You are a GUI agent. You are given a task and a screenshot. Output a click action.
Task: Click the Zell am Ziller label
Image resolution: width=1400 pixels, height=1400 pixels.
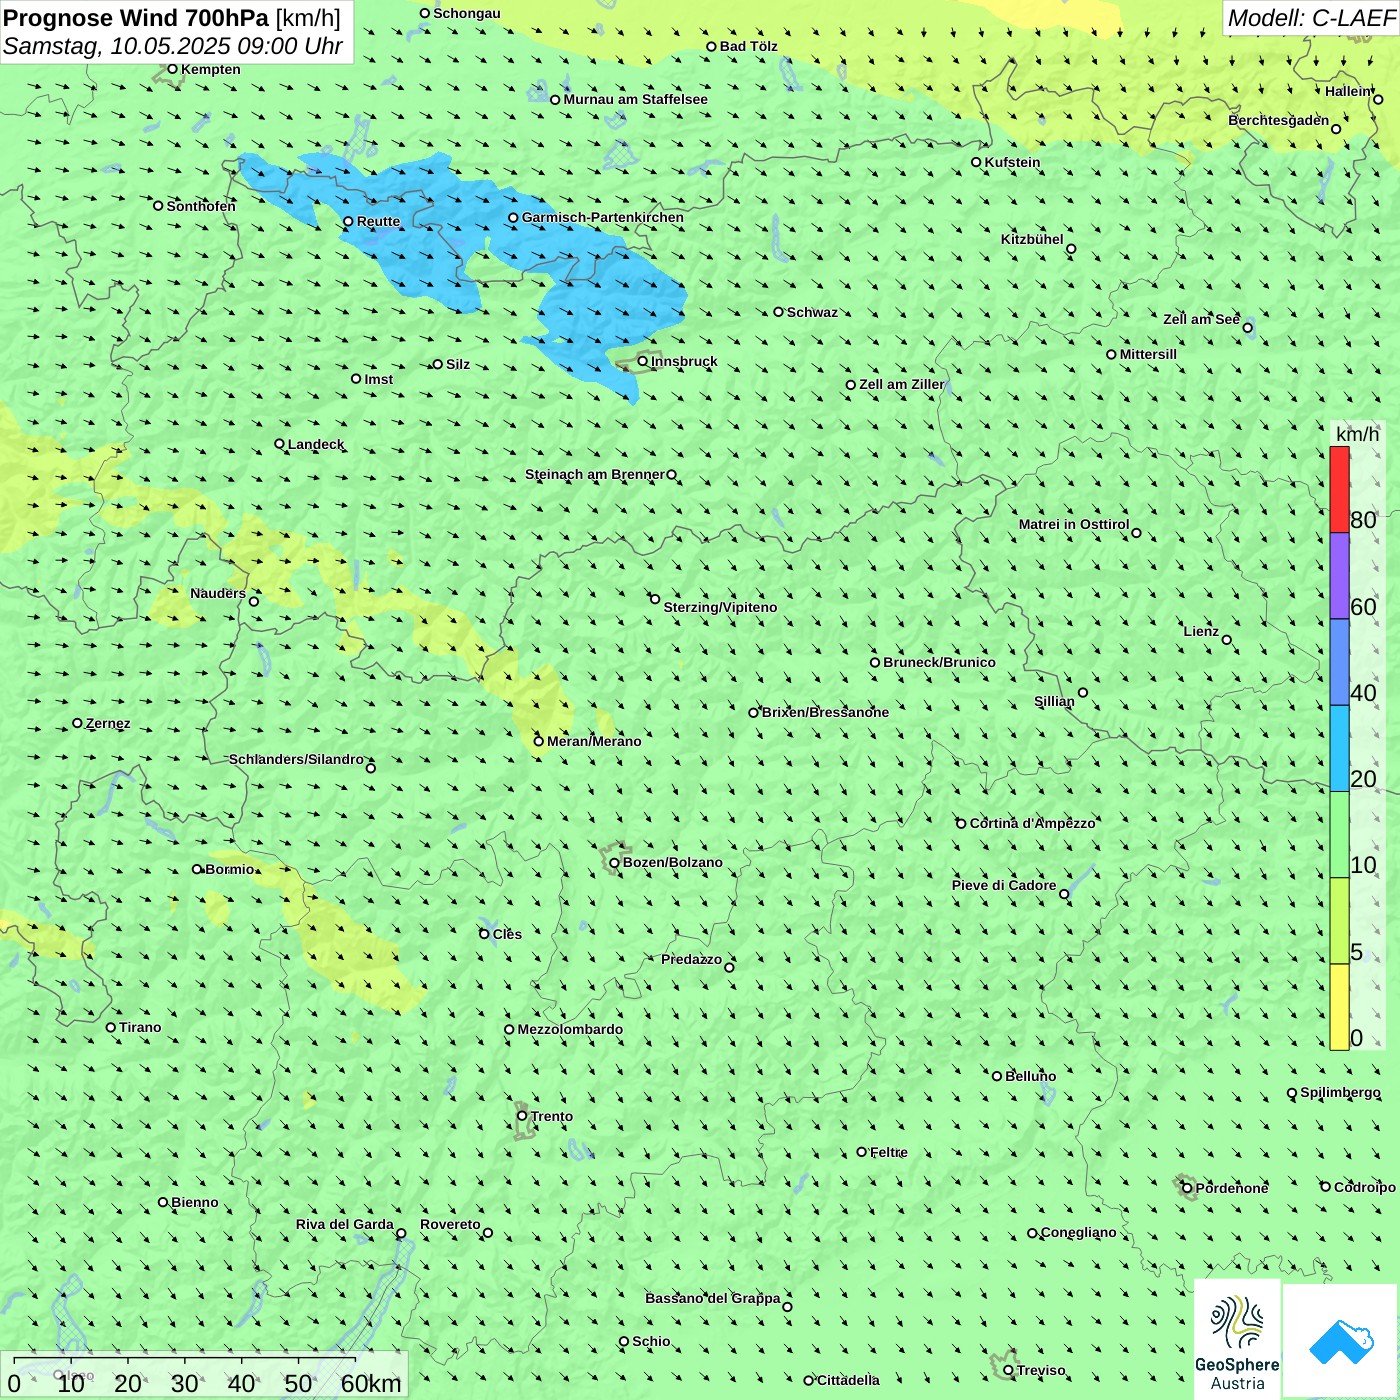click(x=902, y=384)
